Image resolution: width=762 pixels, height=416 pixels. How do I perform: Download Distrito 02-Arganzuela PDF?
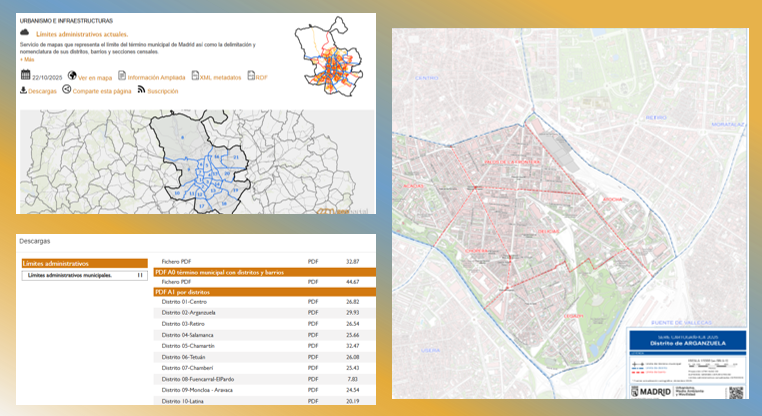(x=265, y=312)
